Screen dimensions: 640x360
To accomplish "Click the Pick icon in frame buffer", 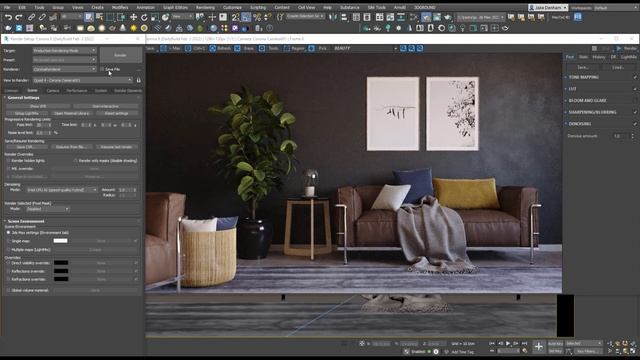I will 311,48.
